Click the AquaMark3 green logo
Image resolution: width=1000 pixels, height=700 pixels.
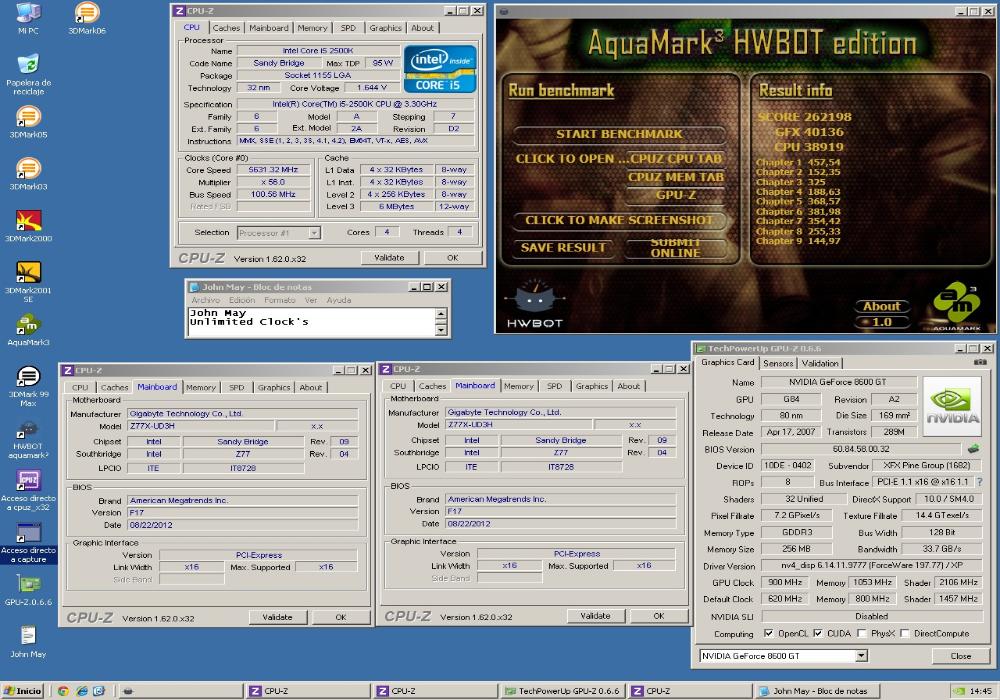(957, 305)
